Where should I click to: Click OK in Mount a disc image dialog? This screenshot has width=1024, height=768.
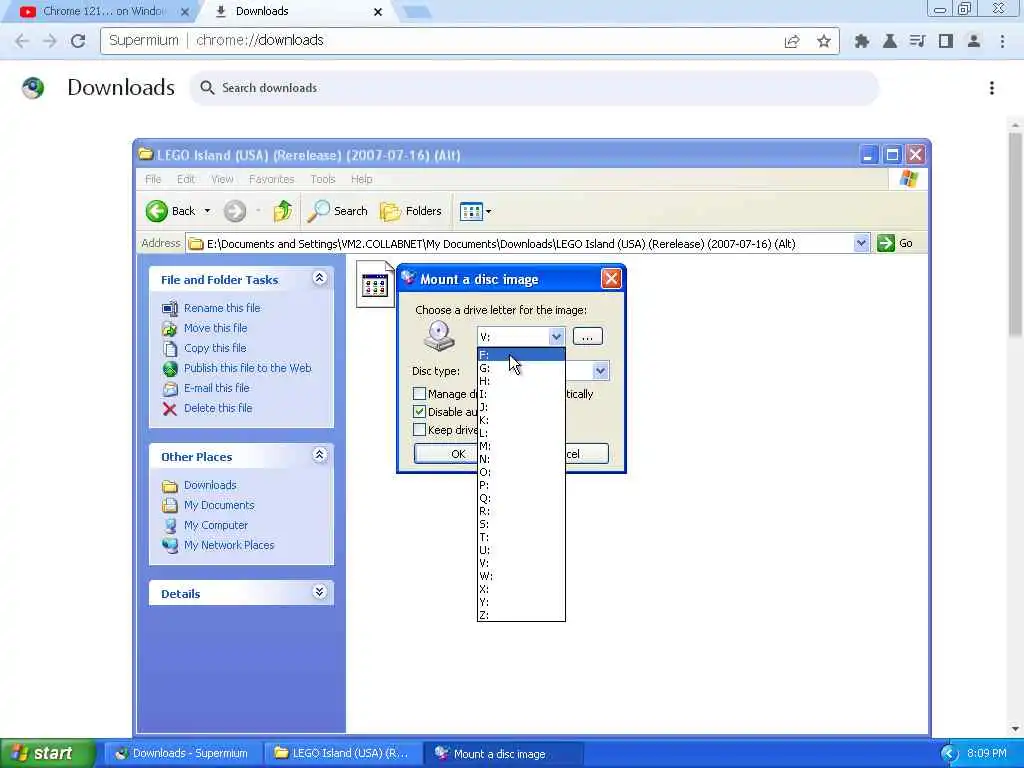445,454
